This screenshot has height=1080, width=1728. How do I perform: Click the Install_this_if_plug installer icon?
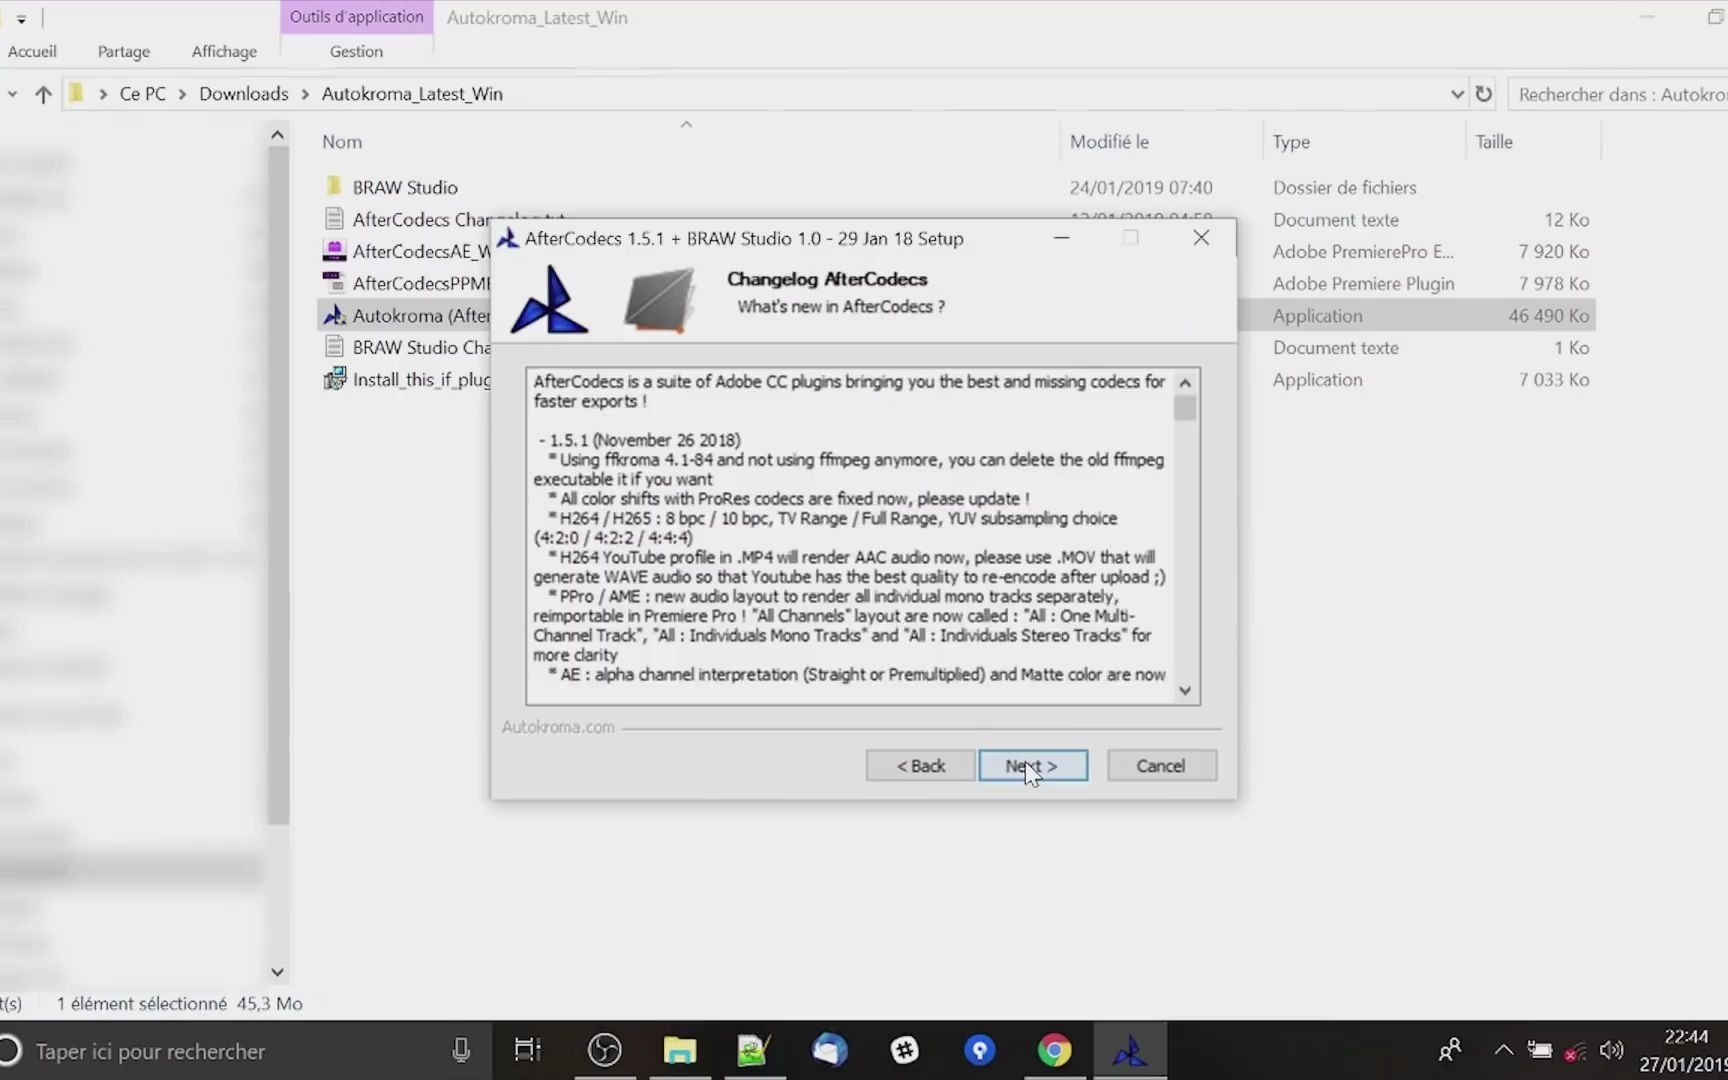coord(334,379)
